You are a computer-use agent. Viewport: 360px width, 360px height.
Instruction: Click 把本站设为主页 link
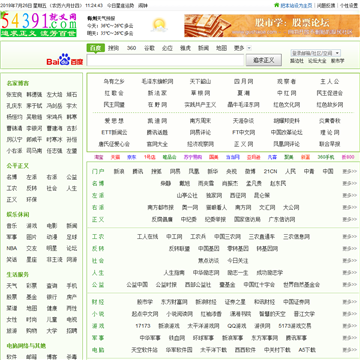(x=296, y=6)
